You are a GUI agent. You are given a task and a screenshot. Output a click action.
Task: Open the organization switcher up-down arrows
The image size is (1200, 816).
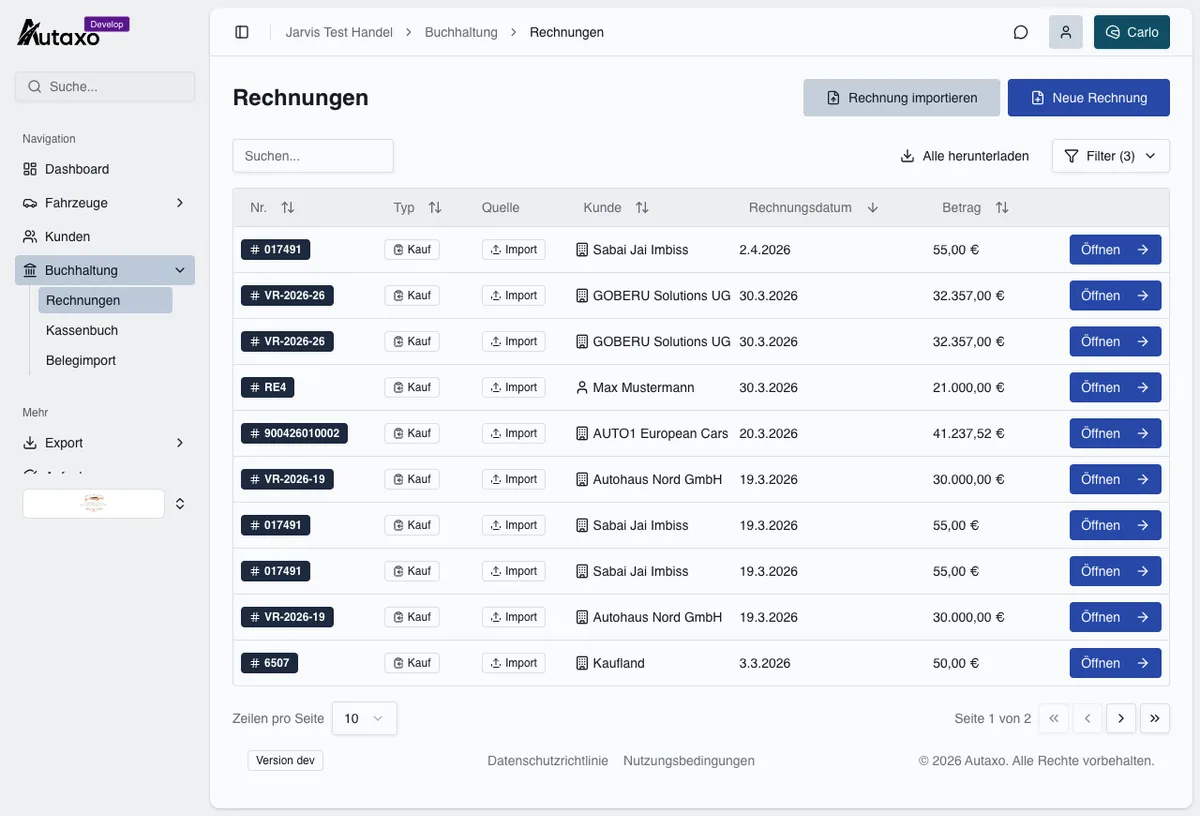pyautogui.click(x=180, y=504)
